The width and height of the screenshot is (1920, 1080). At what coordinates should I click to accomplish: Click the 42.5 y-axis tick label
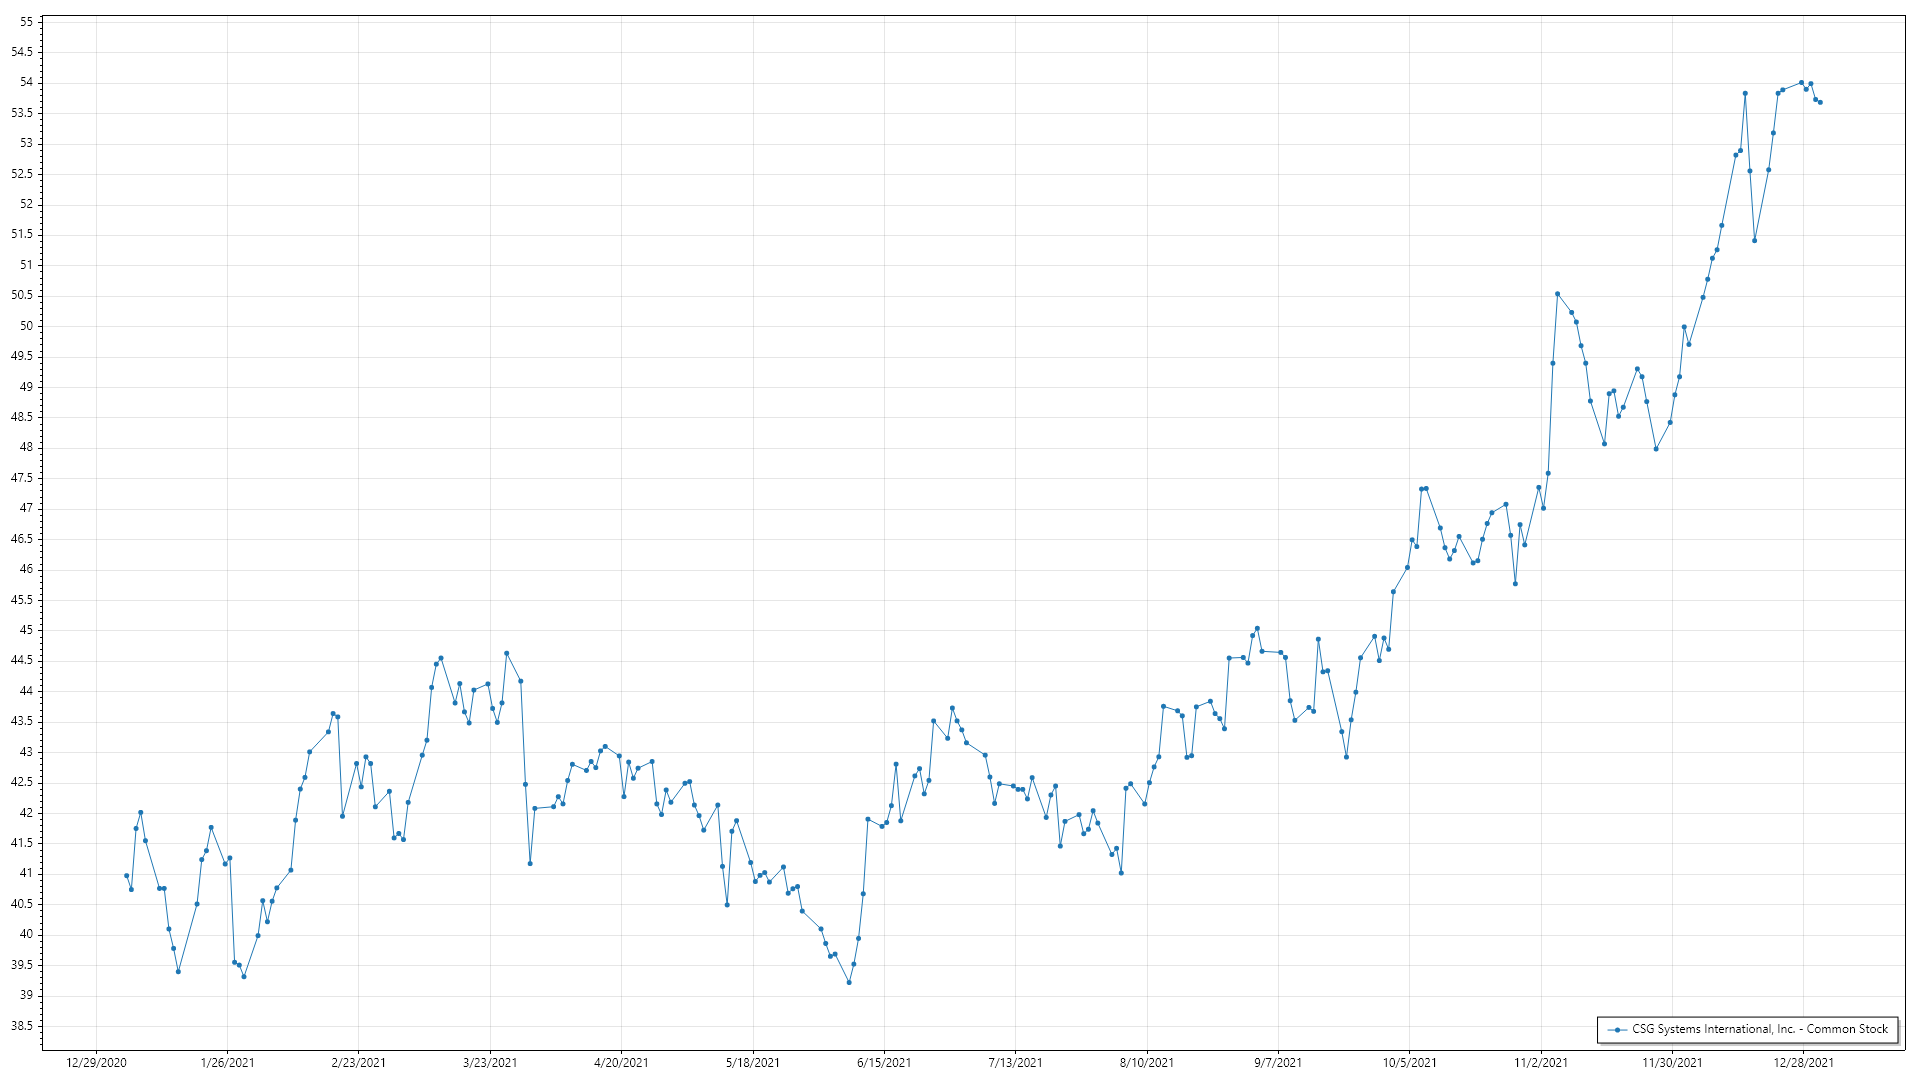(x=22, y=782)
